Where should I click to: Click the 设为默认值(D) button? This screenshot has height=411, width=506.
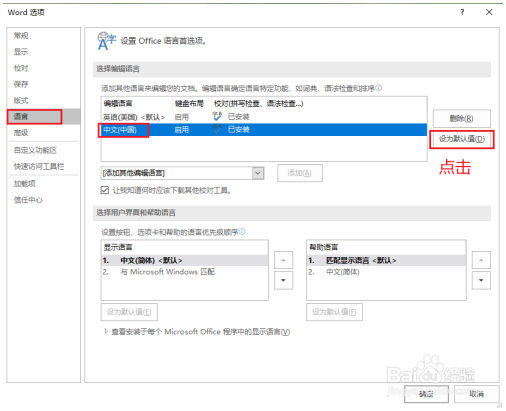tap(462, 139)
